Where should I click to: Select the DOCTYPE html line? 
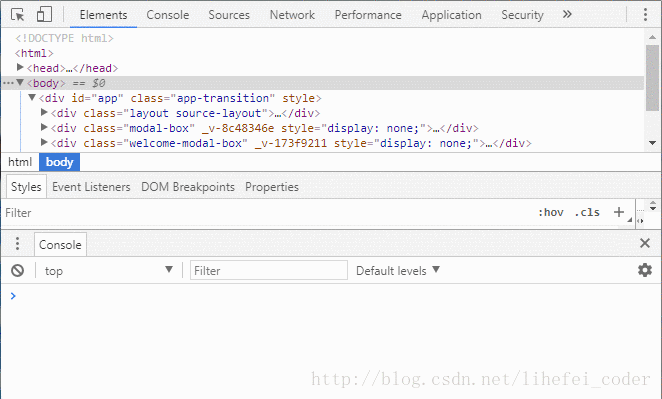65,38
